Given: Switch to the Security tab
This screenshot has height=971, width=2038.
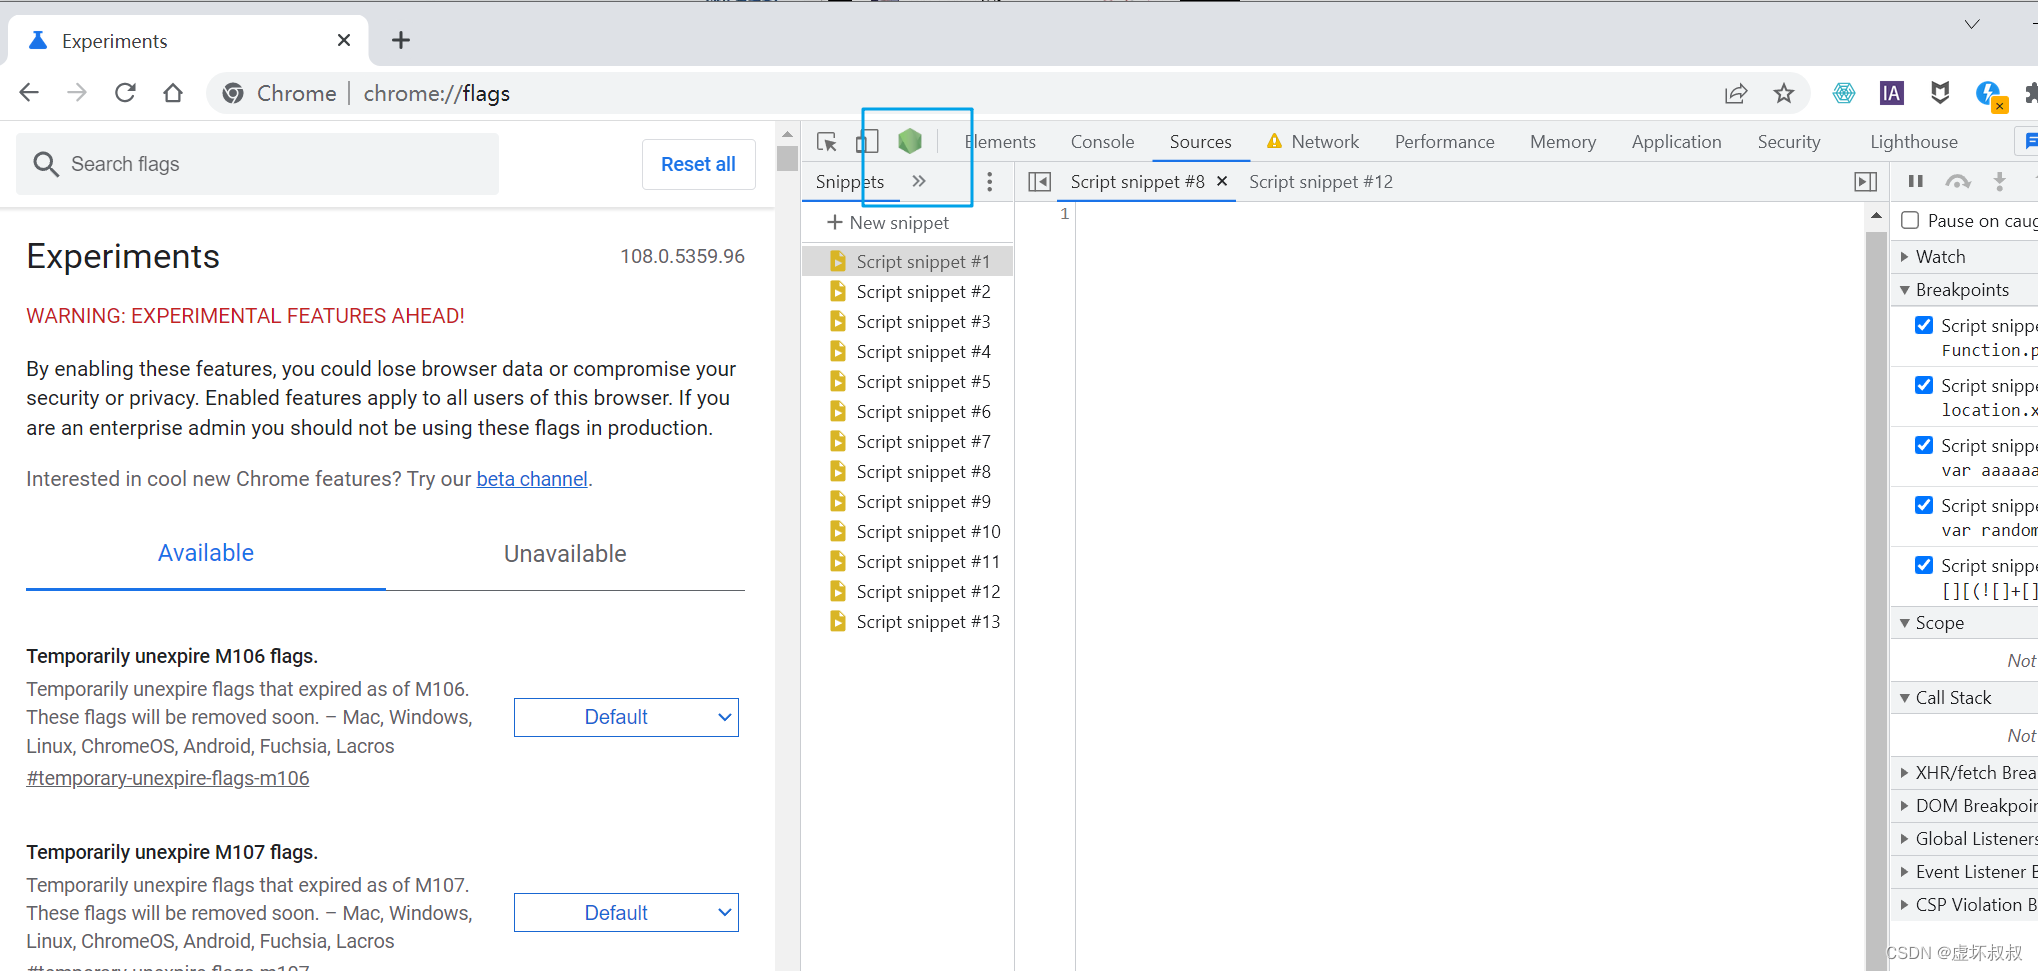Looking at the screenshot, I should pyautogui.click(x=1788, y=142).
